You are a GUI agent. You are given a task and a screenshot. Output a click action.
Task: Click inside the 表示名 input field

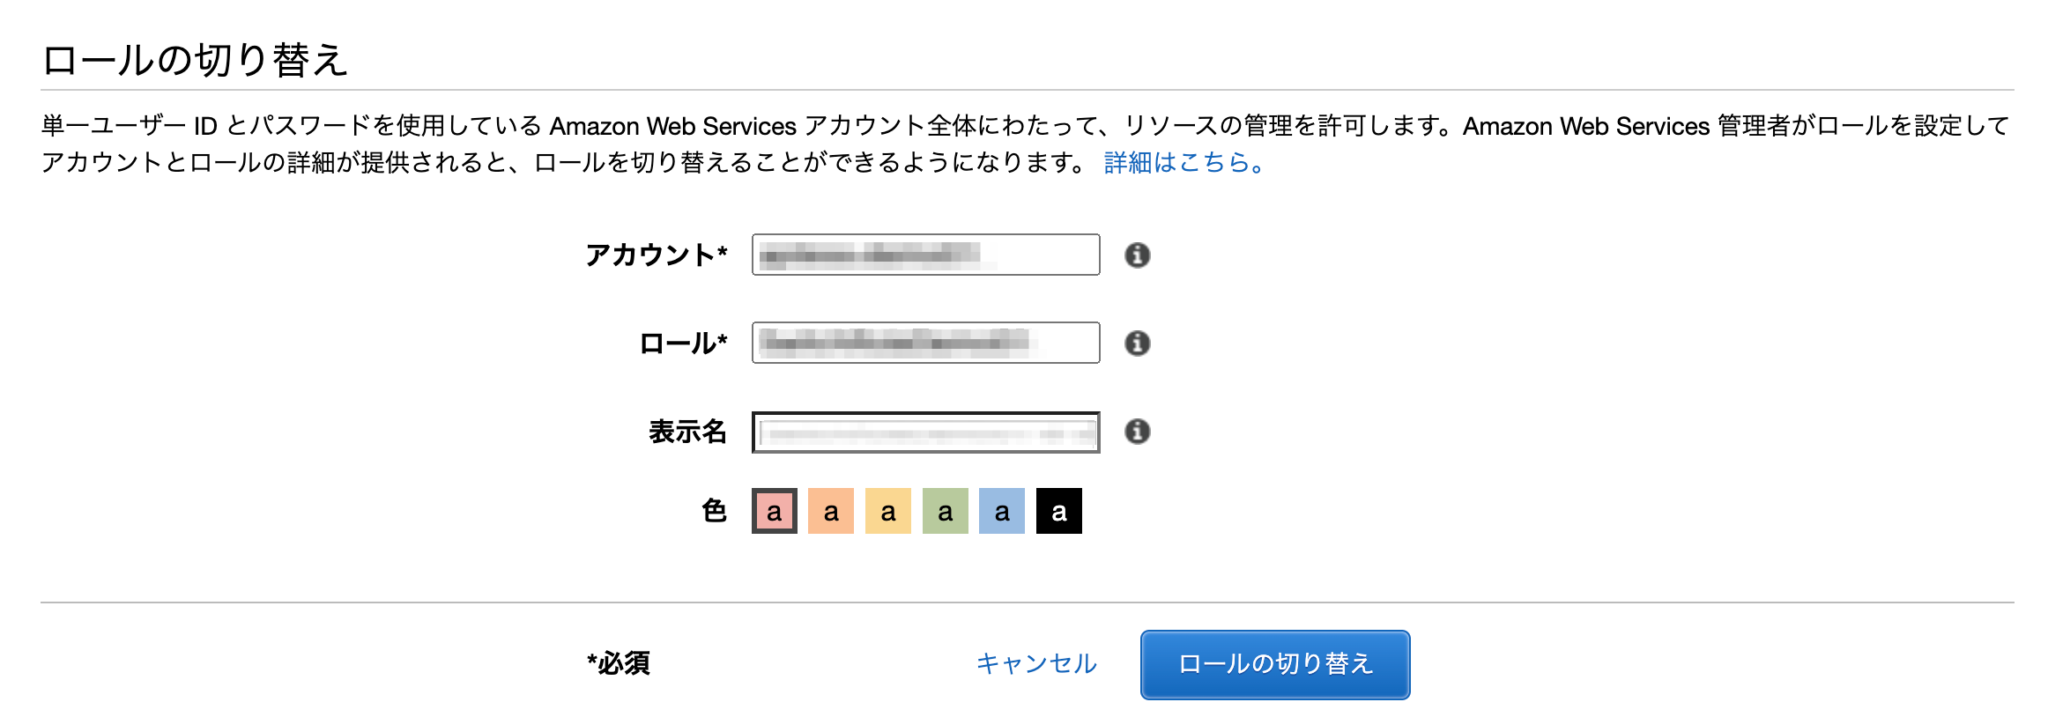coord(924,432)
